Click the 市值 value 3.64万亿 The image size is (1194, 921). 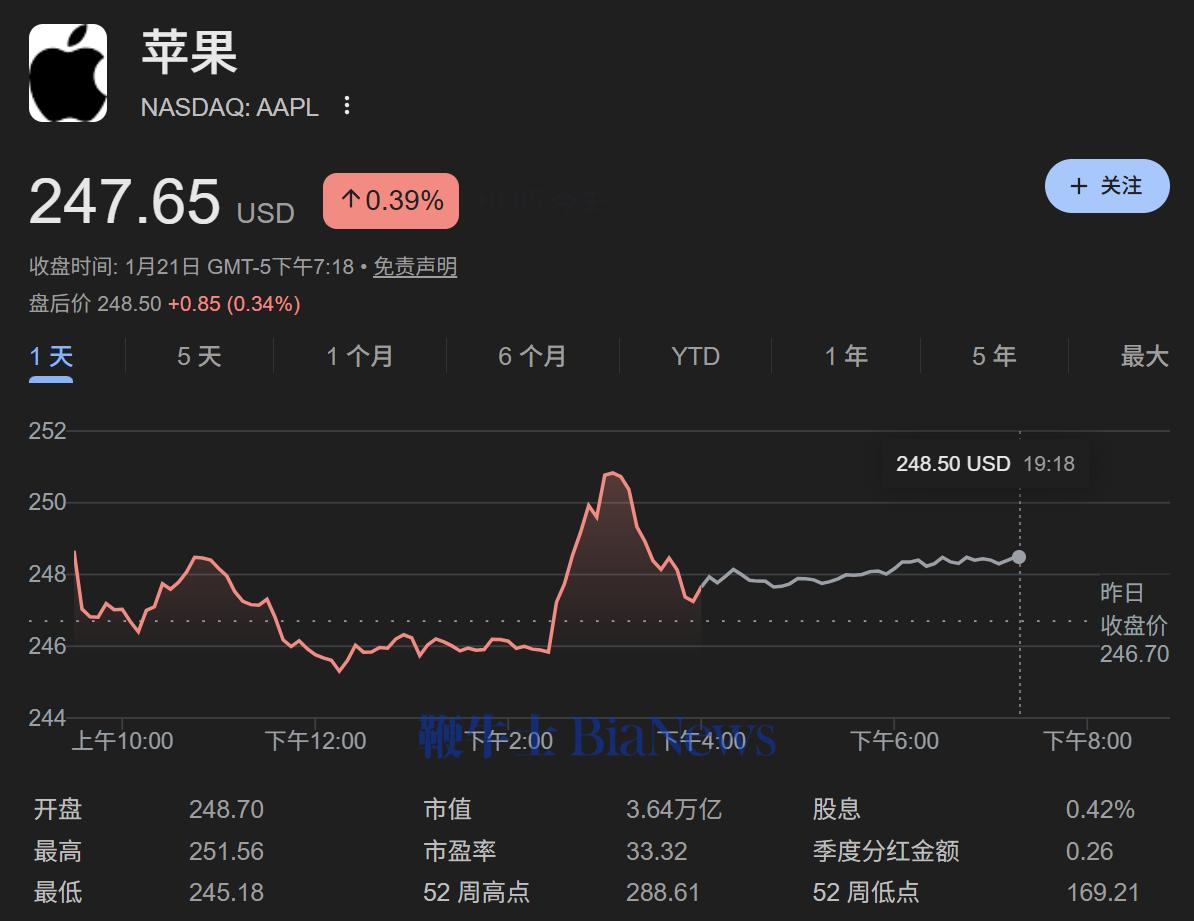click(x=673, y=809)
